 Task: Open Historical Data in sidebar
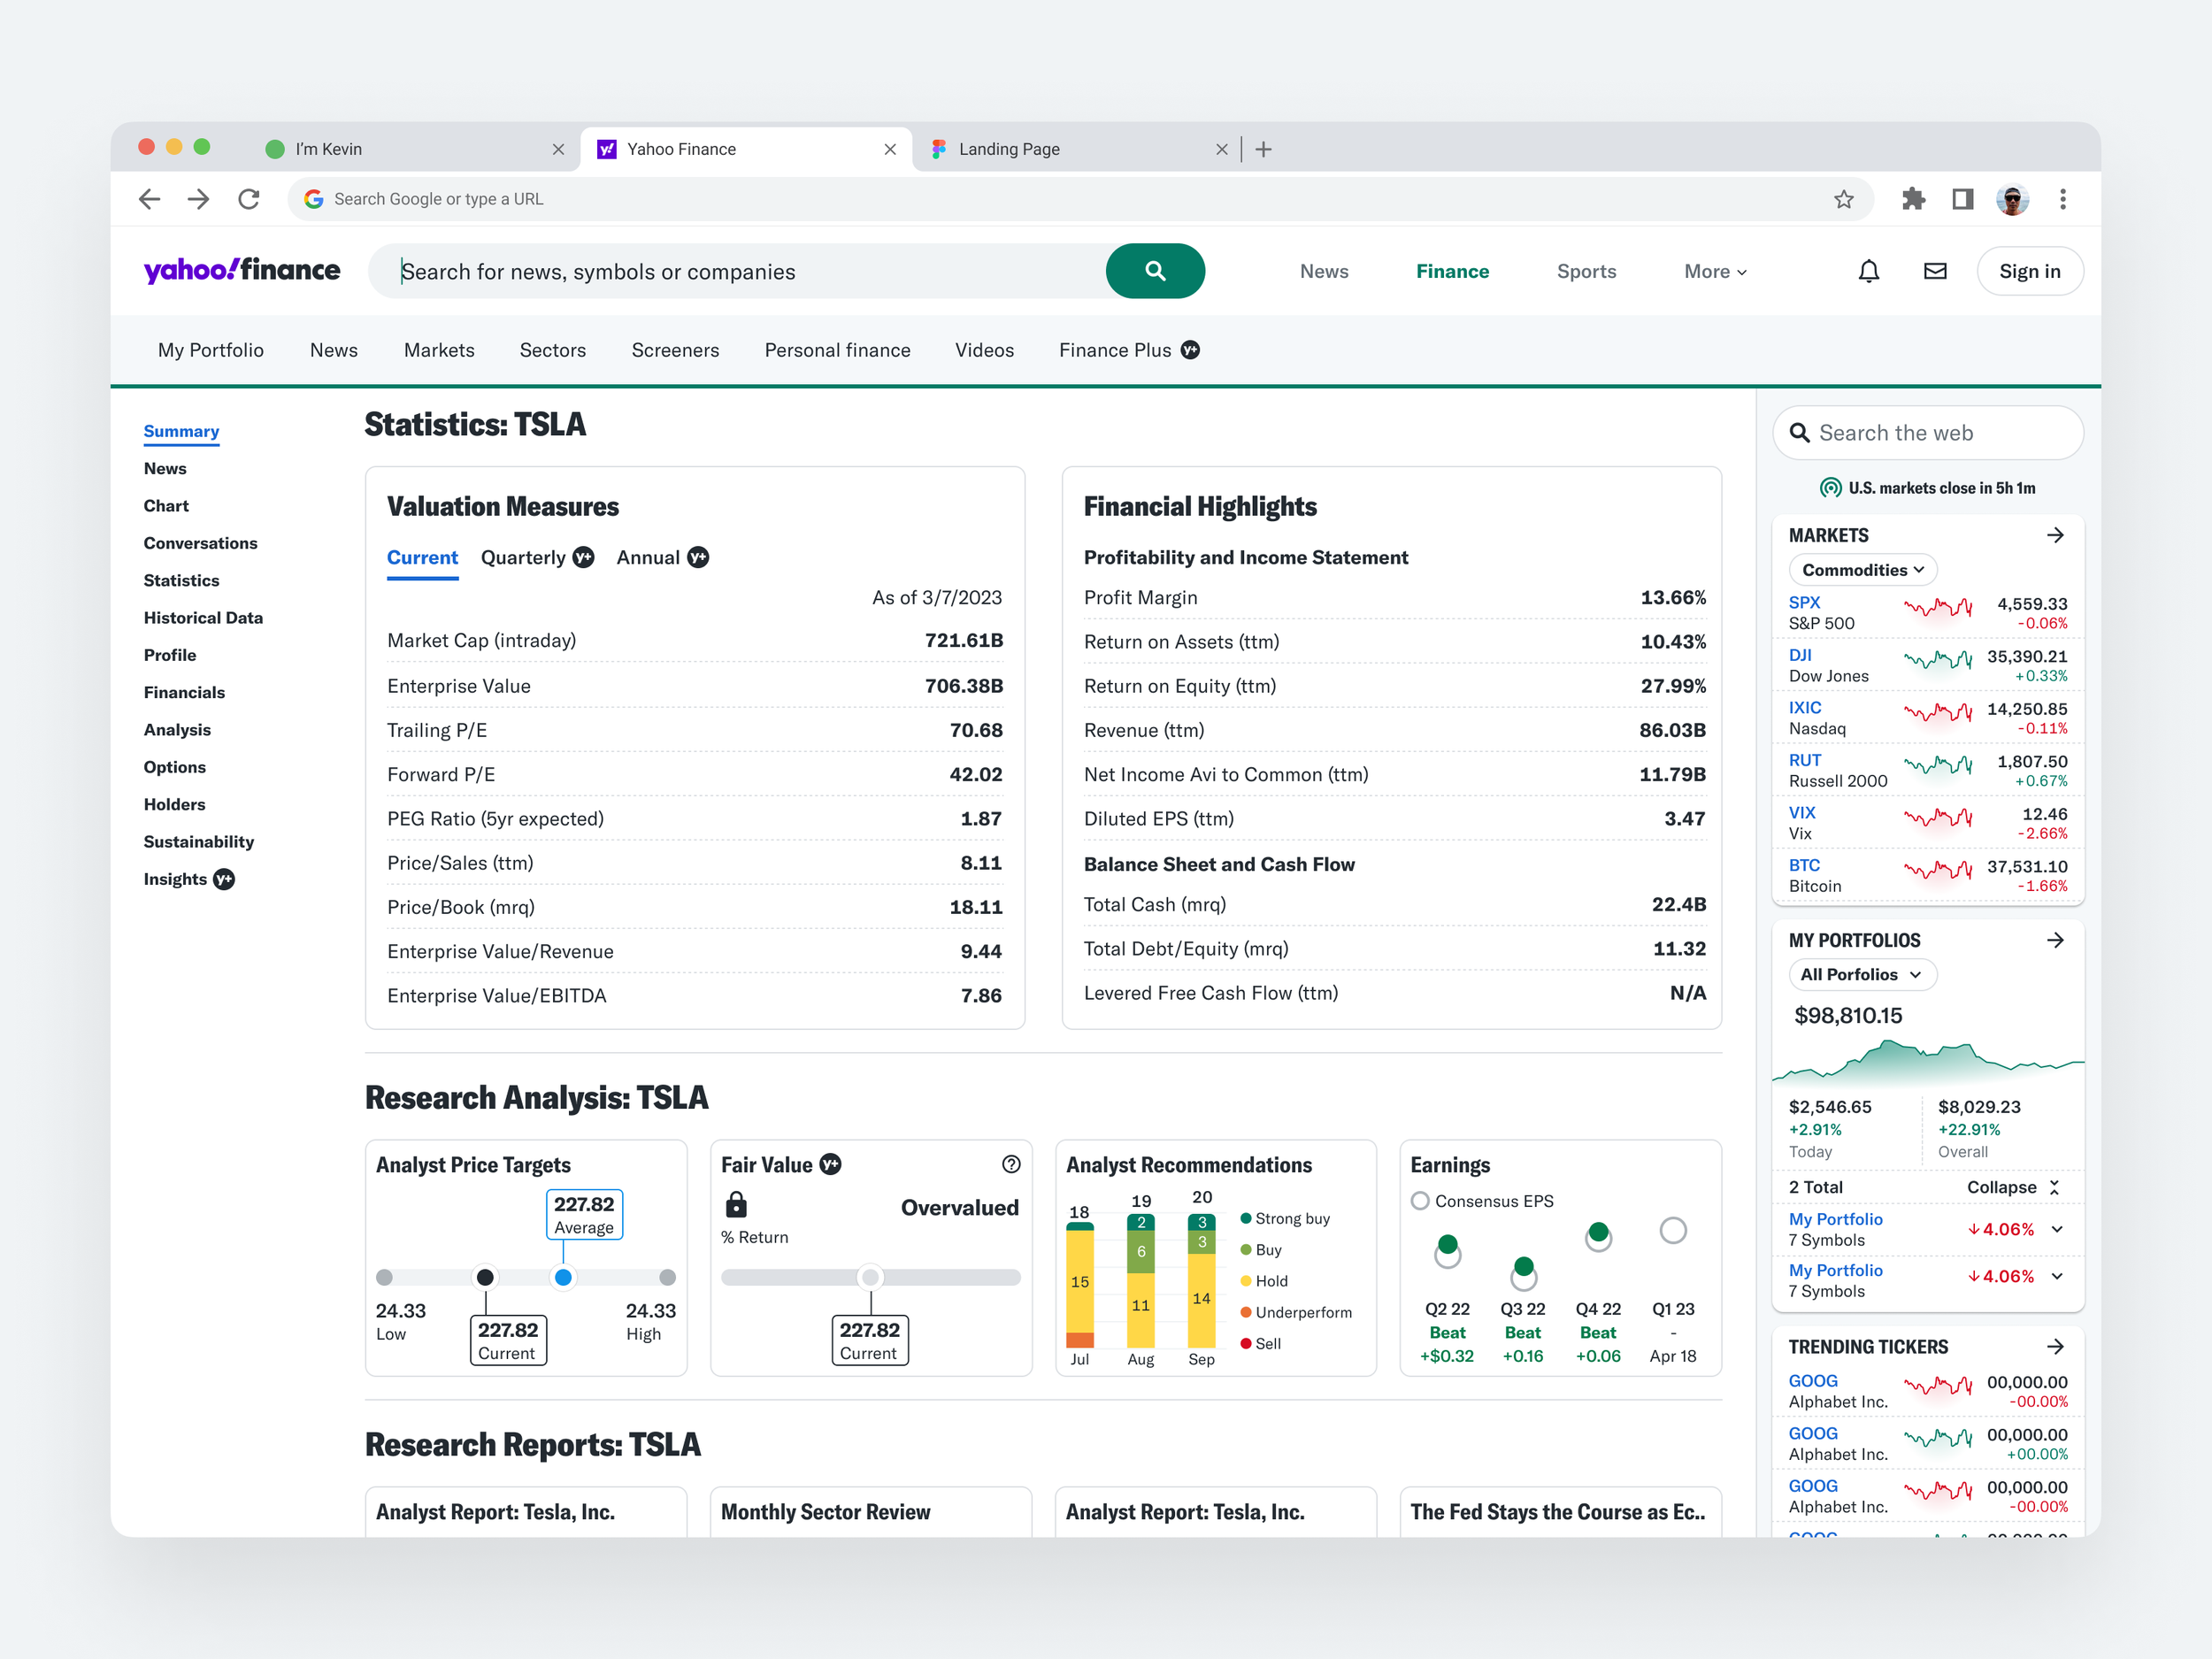(x=203, y=617)
